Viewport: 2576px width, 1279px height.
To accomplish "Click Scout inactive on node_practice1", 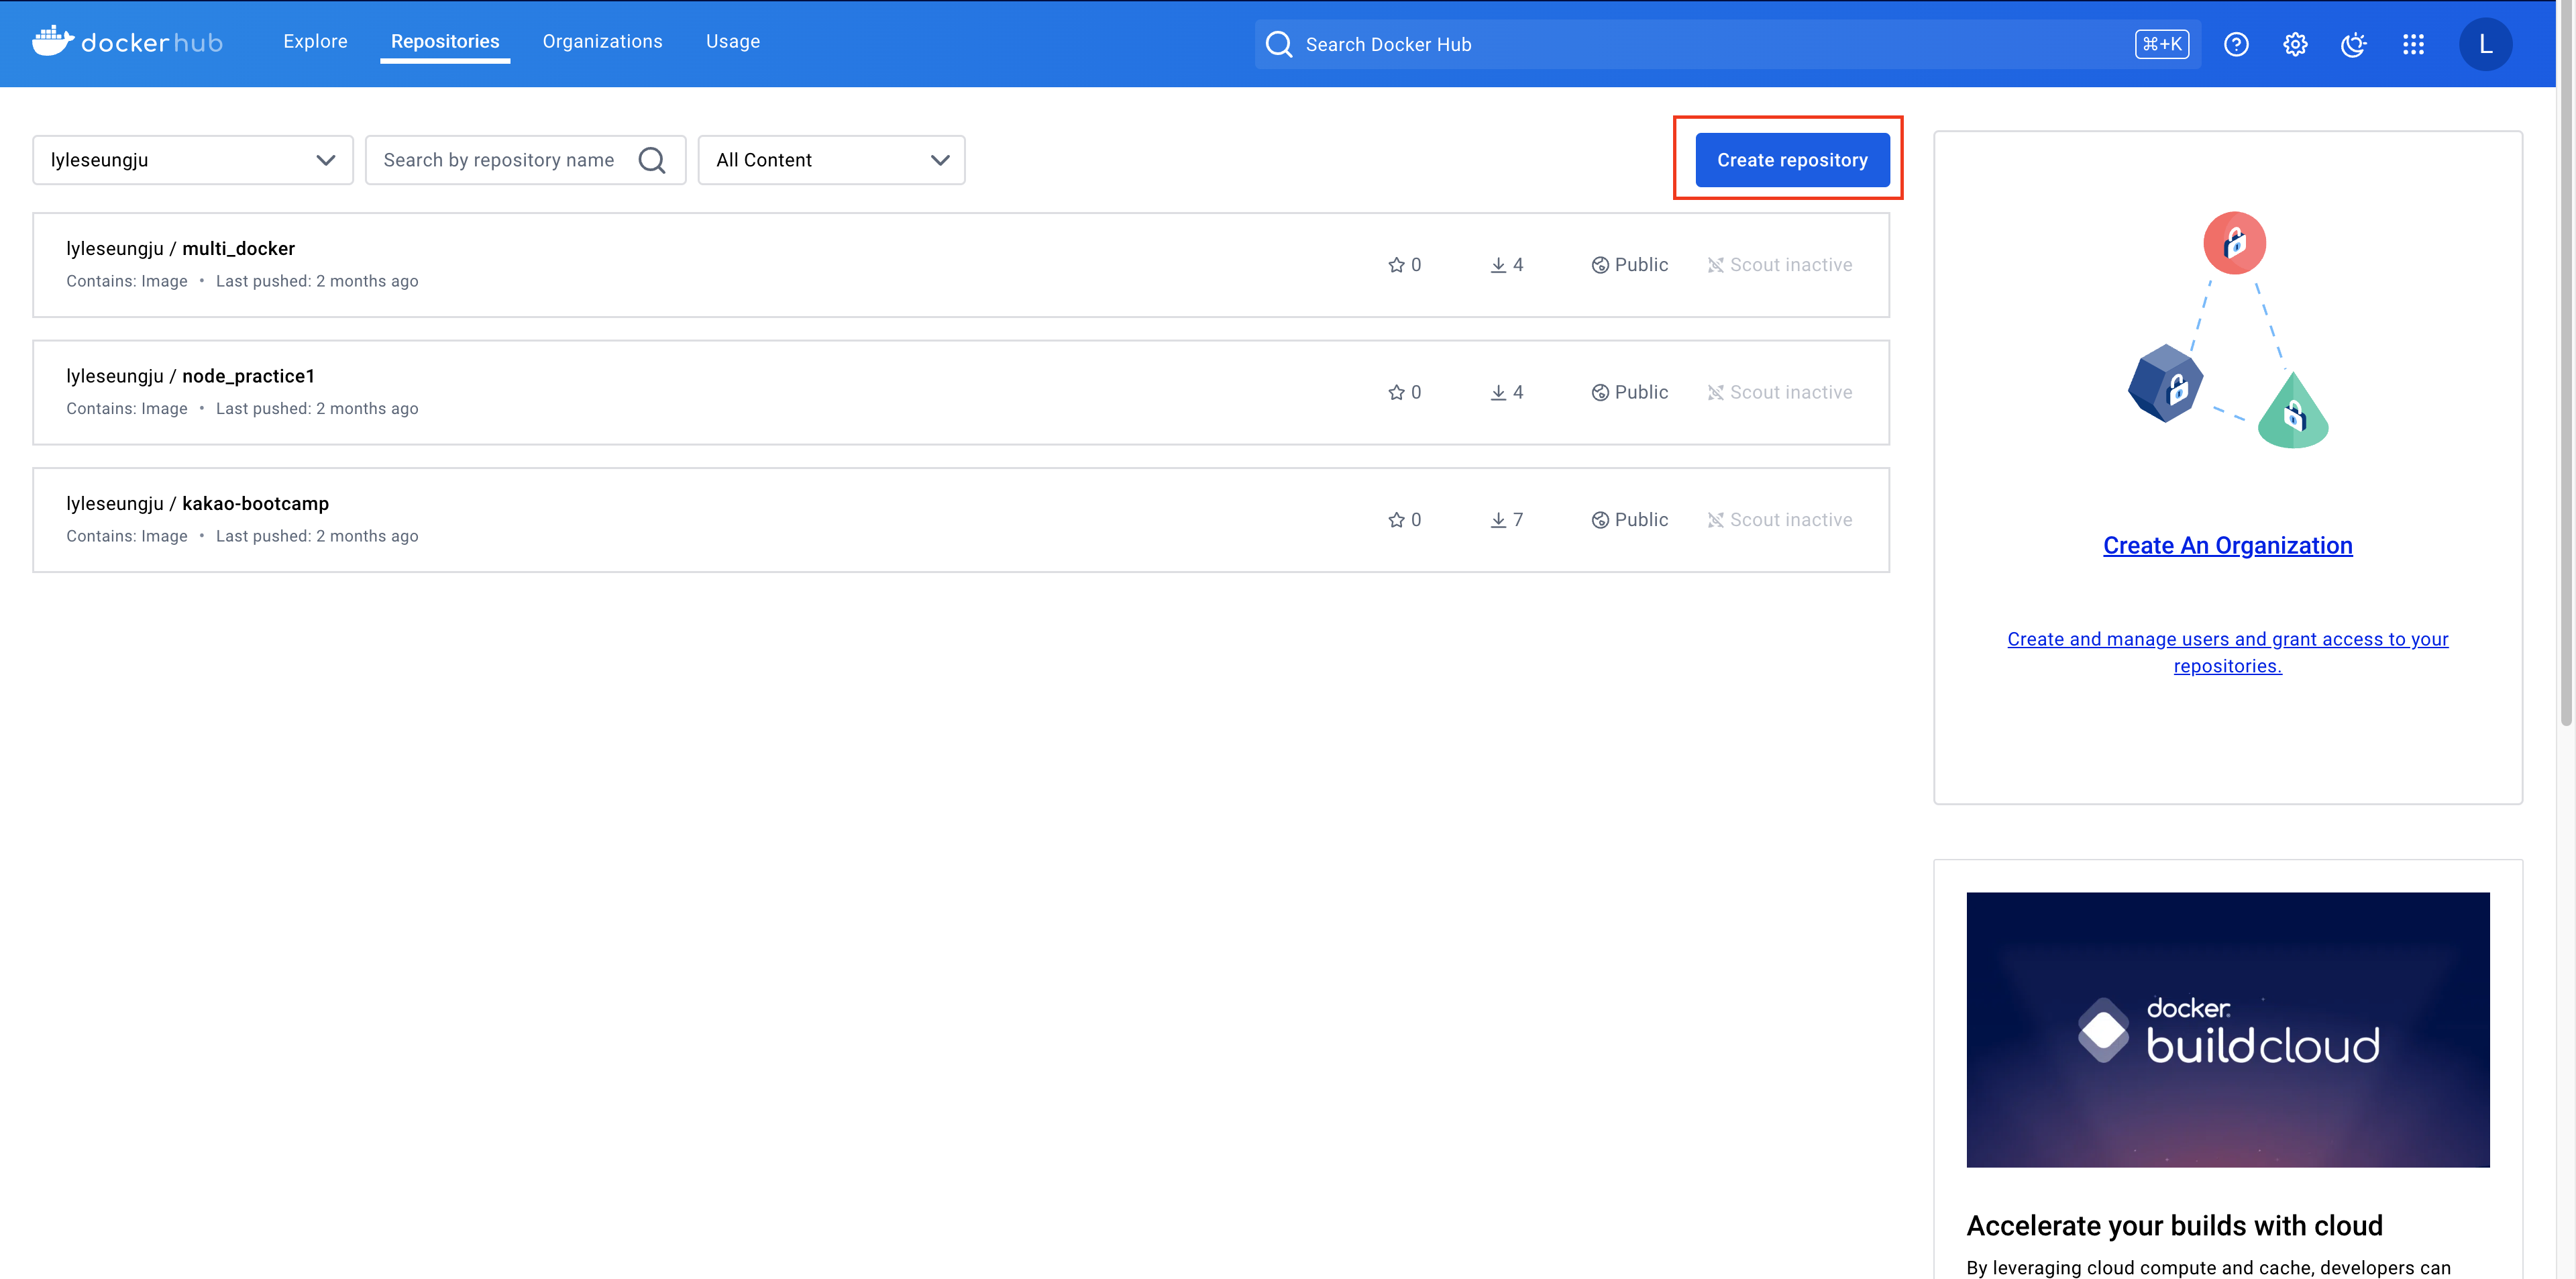I will click(1780, 392).
